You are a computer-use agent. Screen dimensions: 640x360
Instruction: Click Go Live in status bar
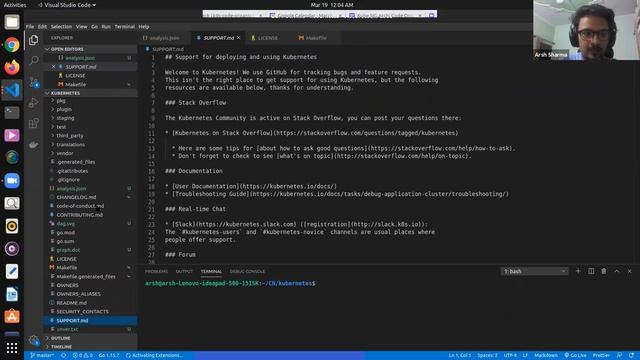(x=575, y=355)
